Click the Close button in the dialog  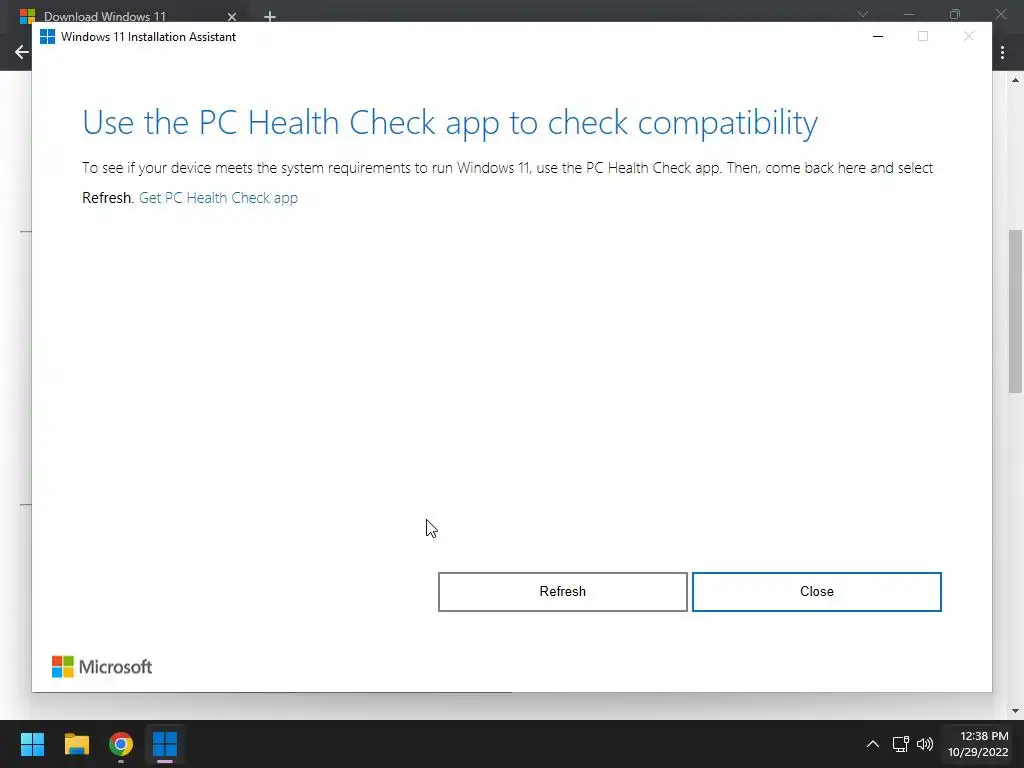coord(816,592)
